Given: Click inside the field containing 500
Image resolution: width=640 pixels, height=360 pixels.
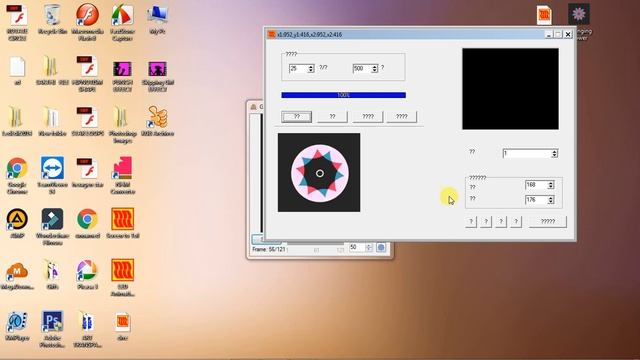Looking at the screenshot, I should pyautogui.click(x=362, y=69).
